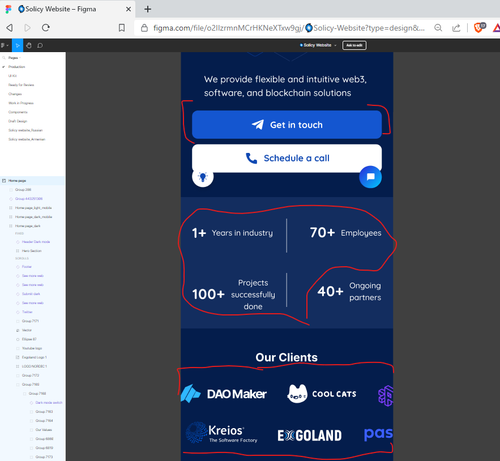500x461 pixels.
Task: Click the browser Forward arrow
Action: (27, 28)
